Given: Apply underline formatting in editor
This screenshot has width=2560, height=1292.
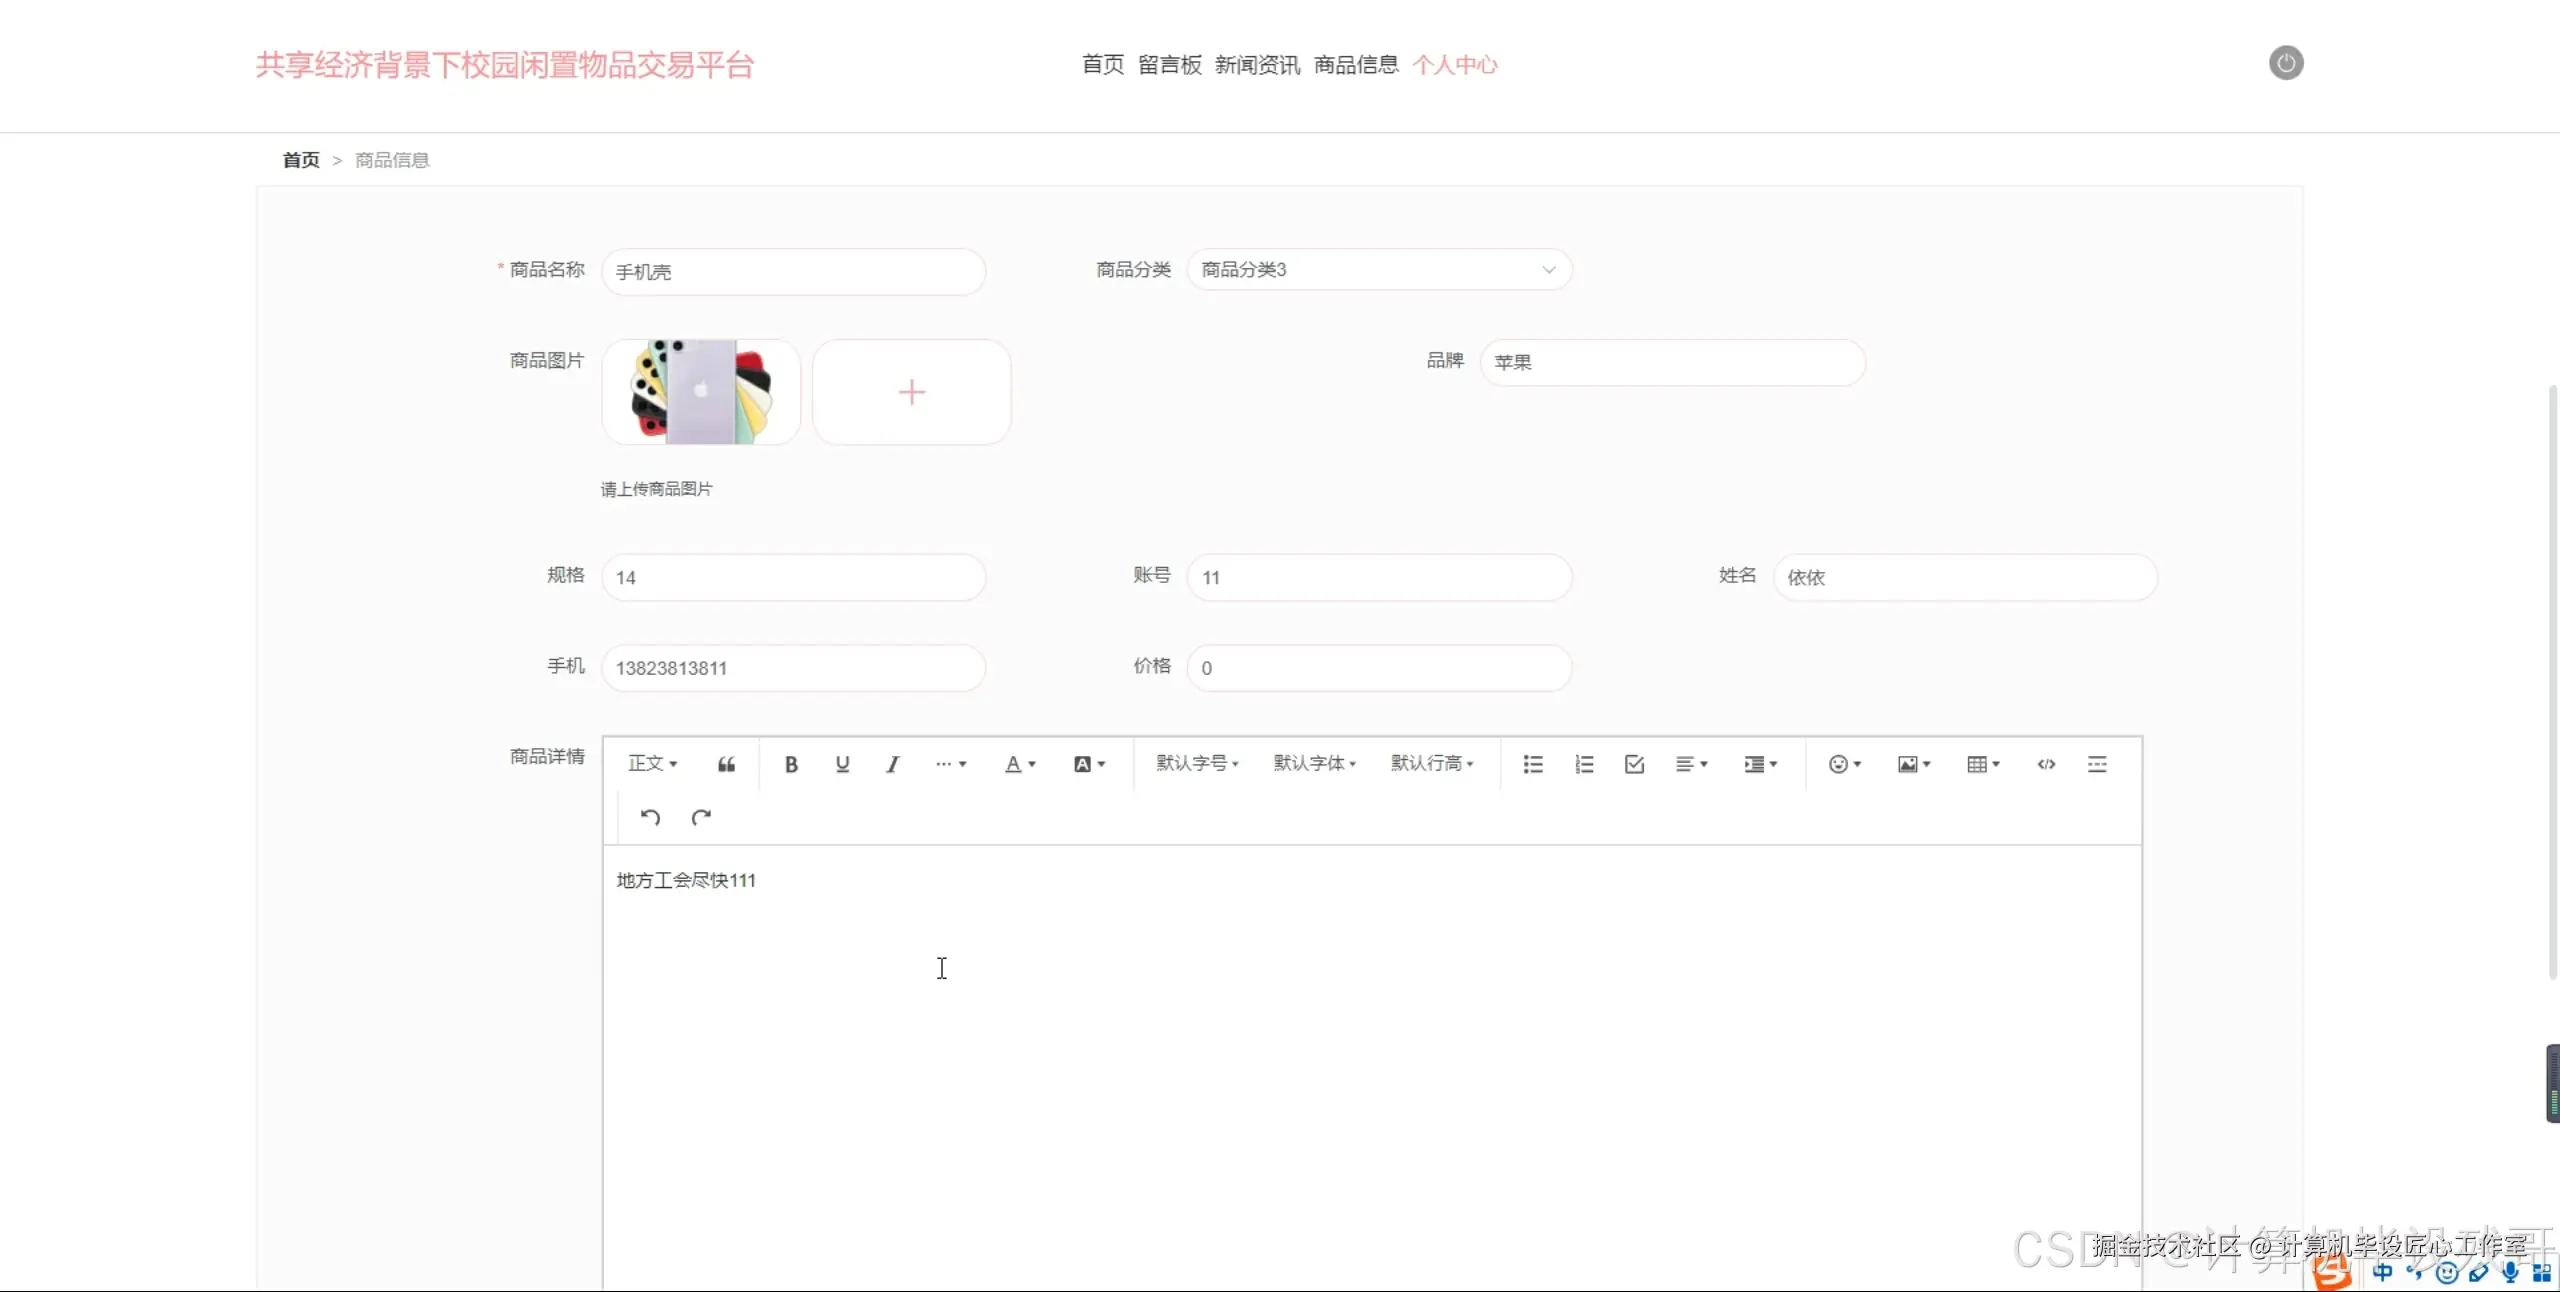Looking at the screenshot, I should coord(842,764).
